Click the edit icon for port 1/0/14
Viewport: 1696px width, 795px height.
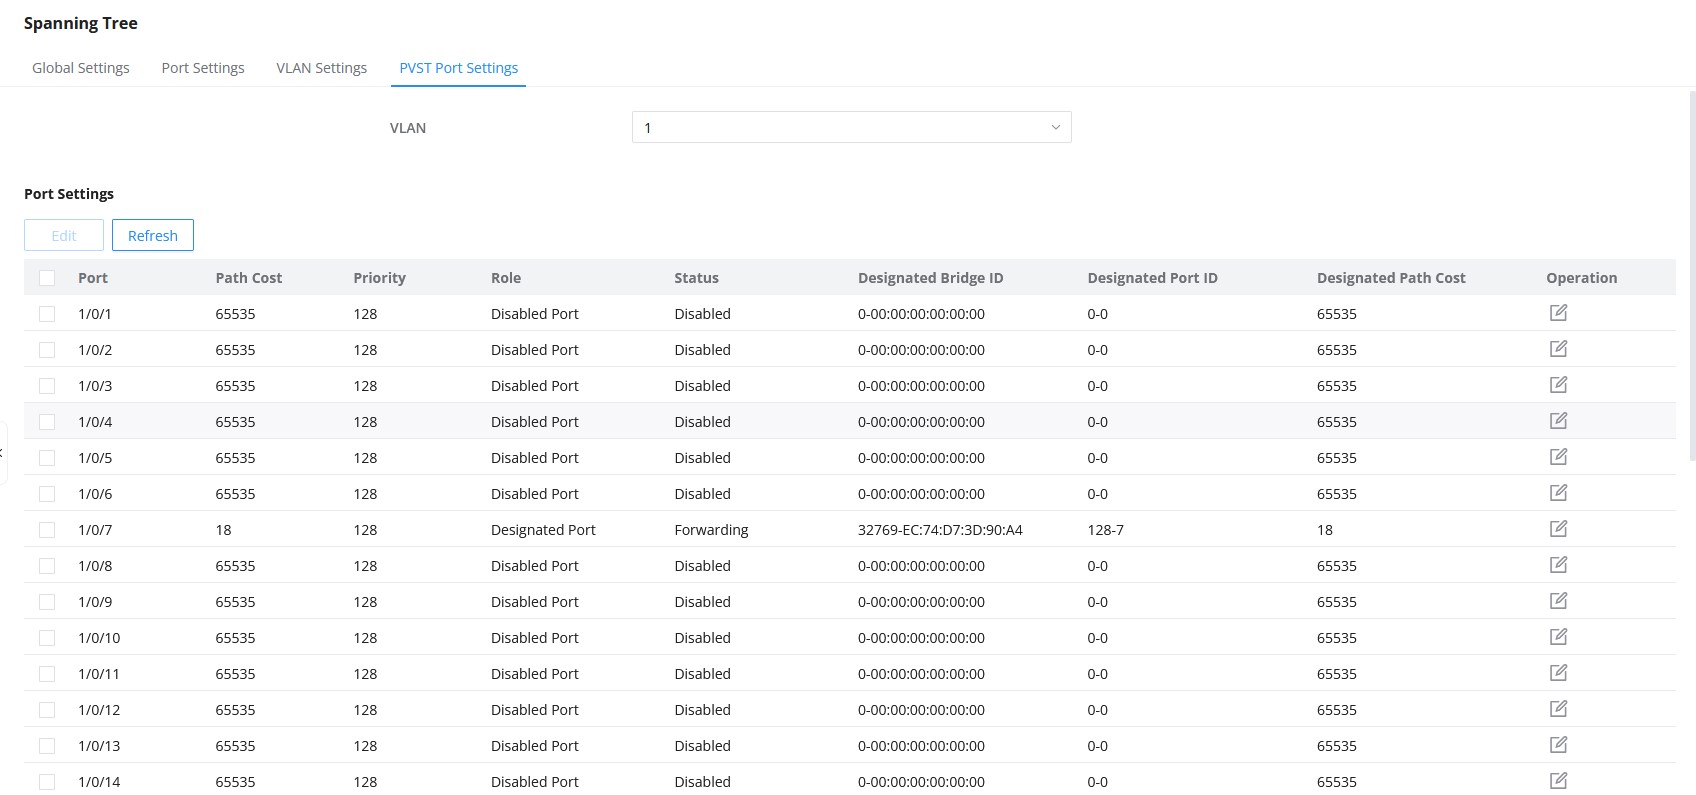[1558, 781]
